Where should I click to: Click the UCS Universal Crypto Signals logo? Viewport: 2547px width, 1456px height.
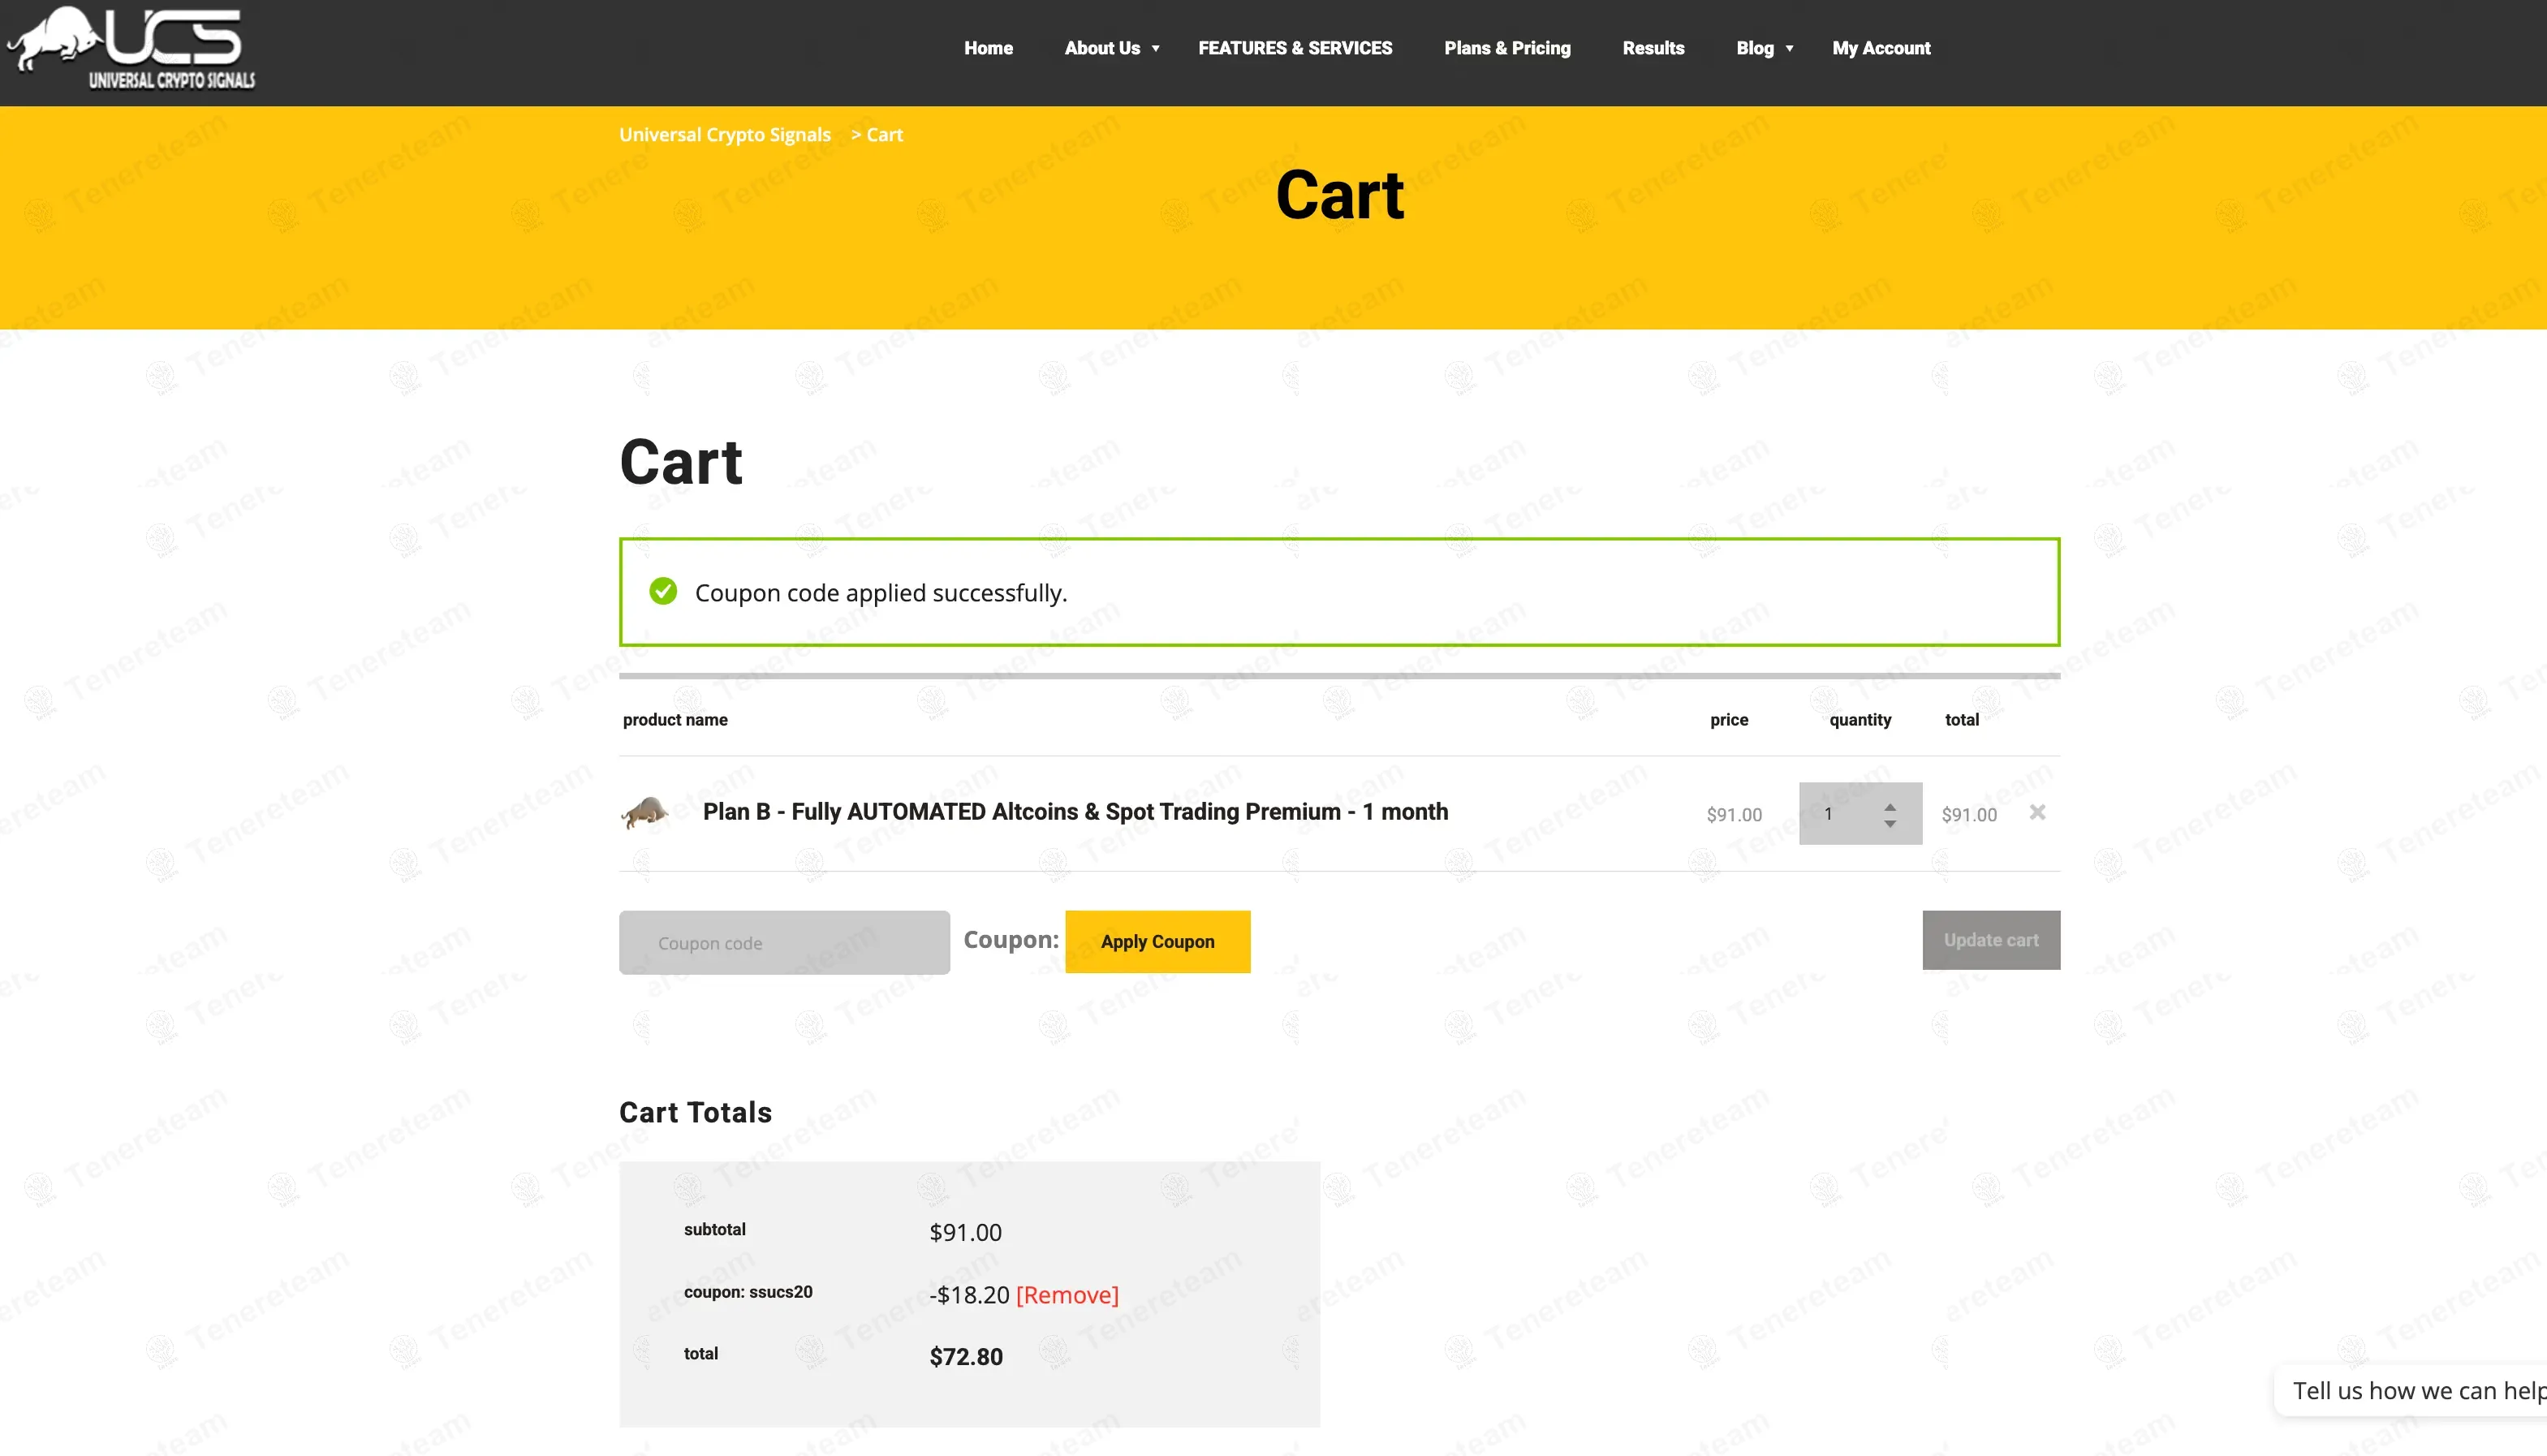coord(130,48)
